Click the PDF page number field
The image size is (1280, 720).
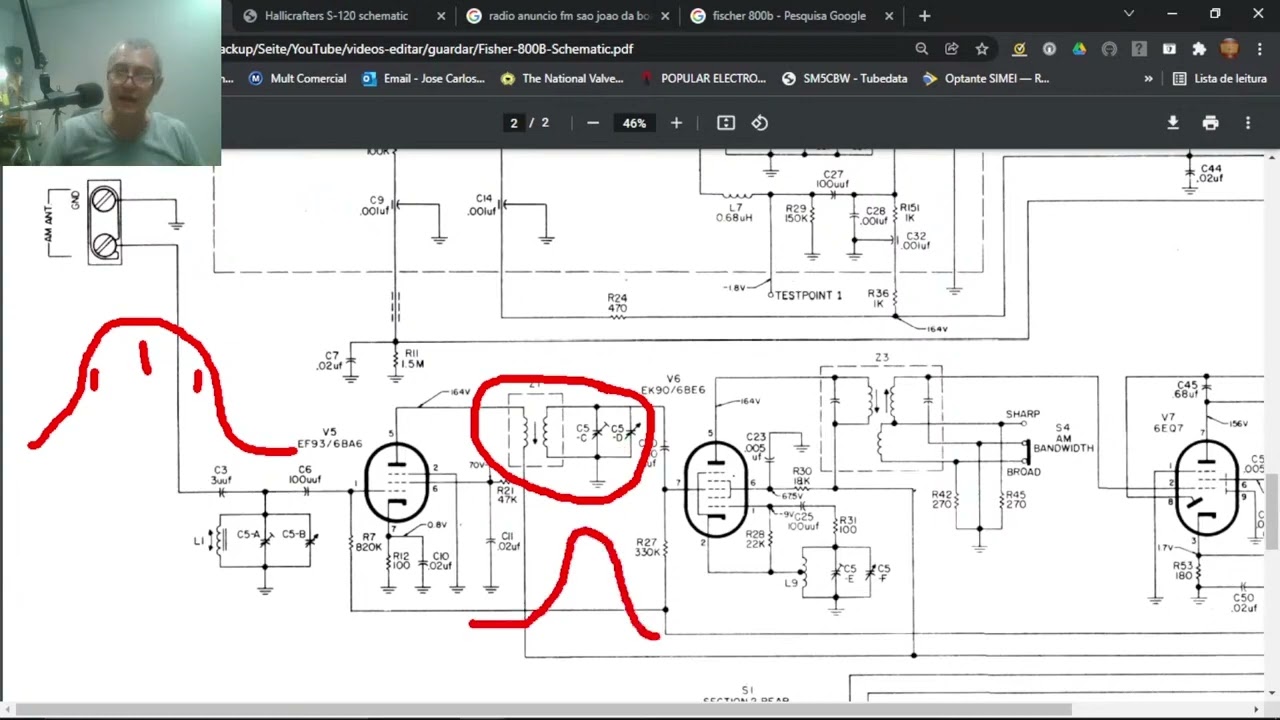tap(514, 123)
